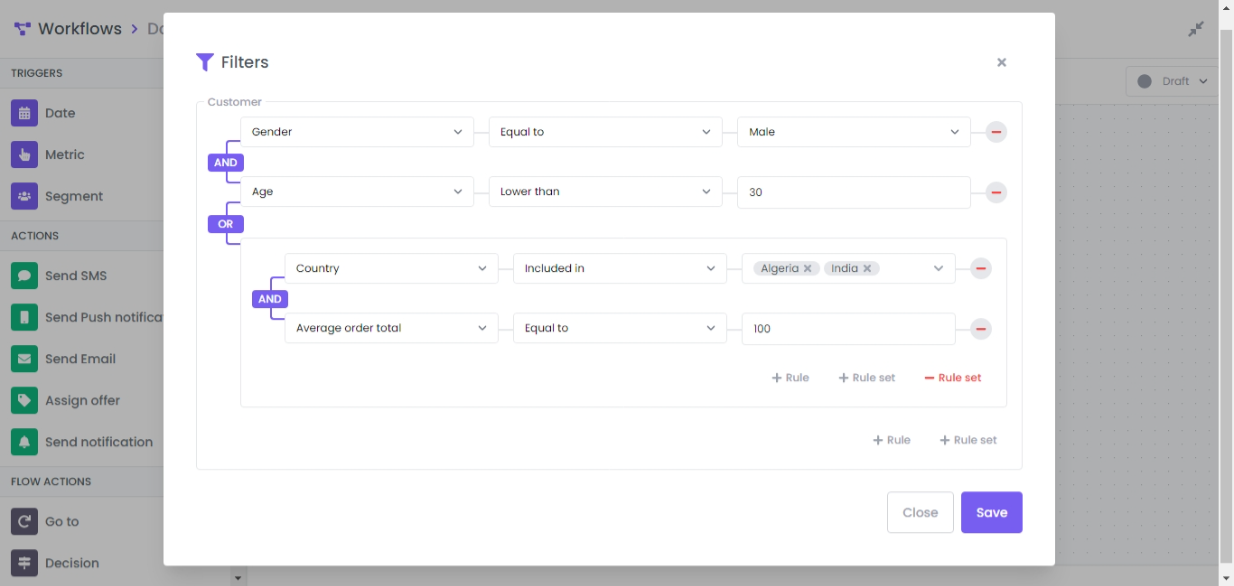Remove the Age rule with its minus icon
Viewport: 1234px width, 586px height.
point(996,192)
